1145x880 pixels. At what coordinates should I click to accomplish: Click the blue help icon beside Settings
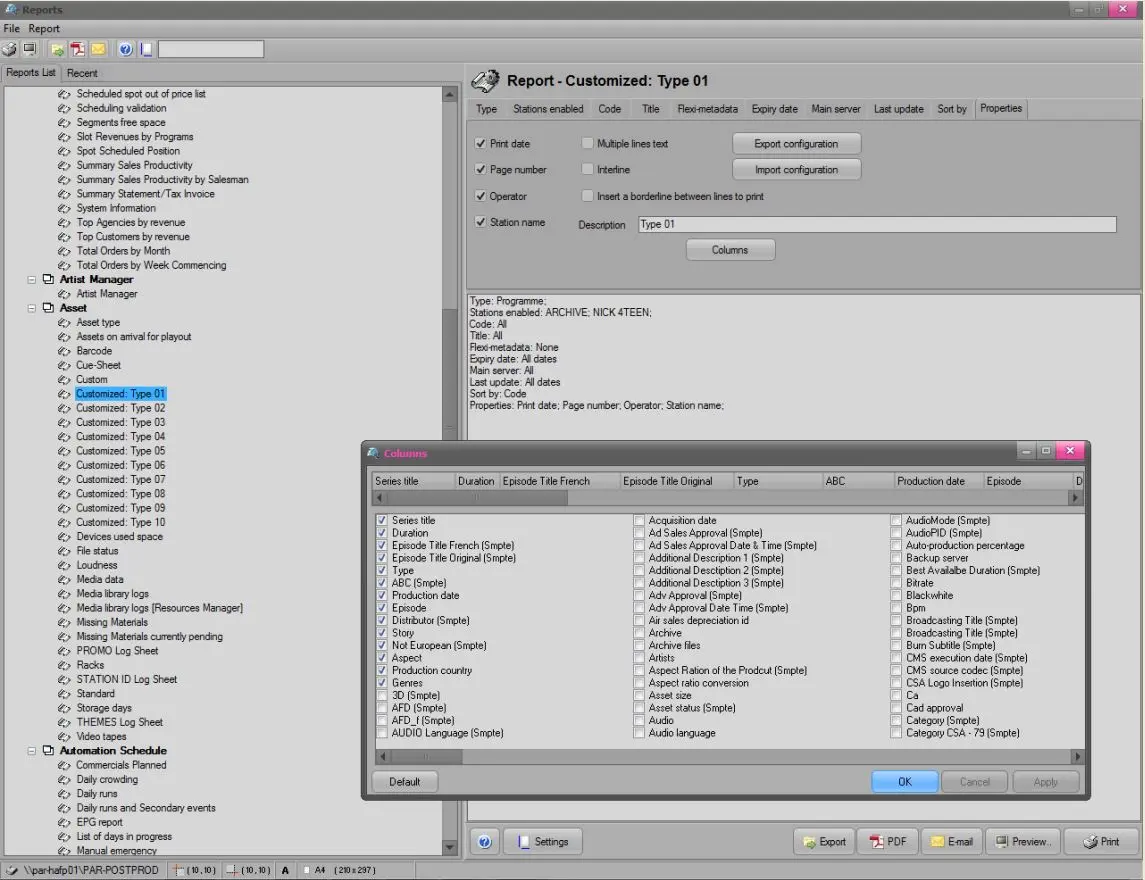coord(484,842)
